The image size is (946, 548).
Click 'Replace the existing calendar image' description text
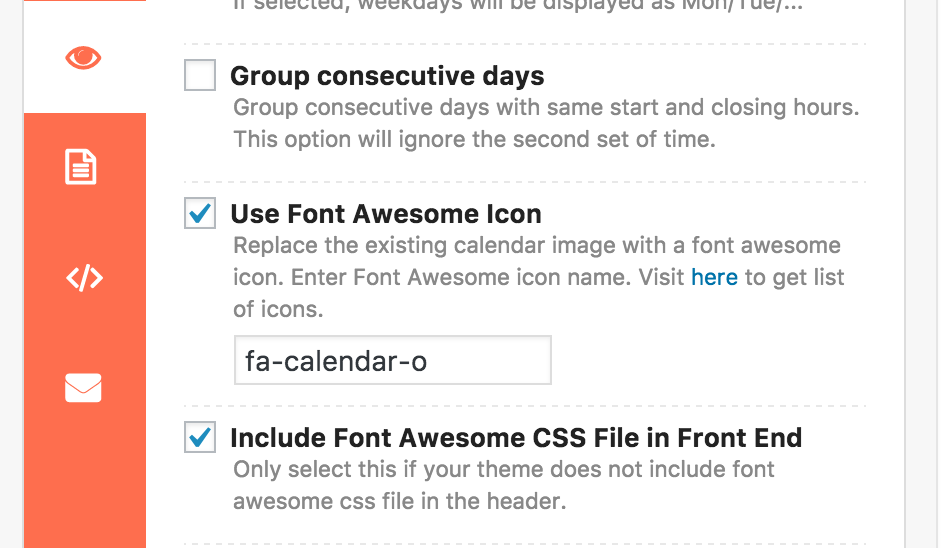pyautogui.click(x=537, y=246)
